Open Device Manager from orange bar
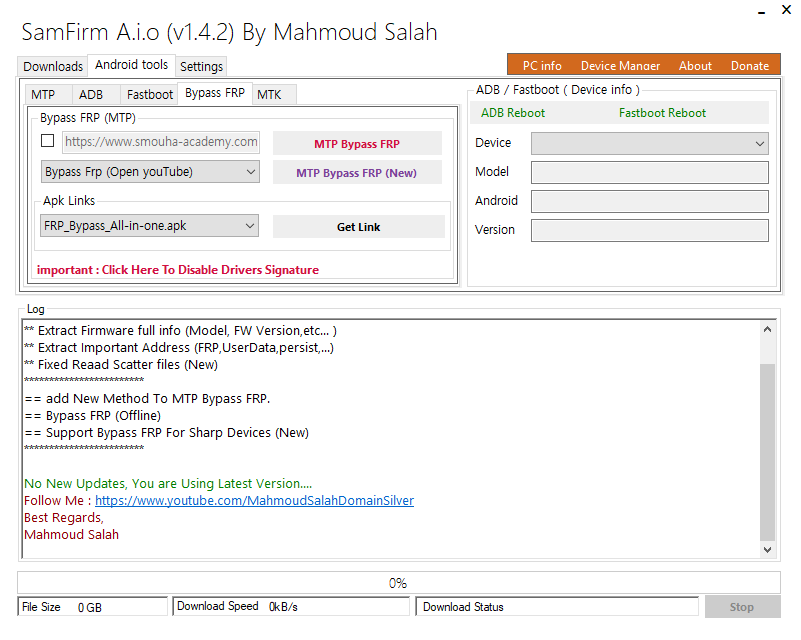 click(620, 66)
